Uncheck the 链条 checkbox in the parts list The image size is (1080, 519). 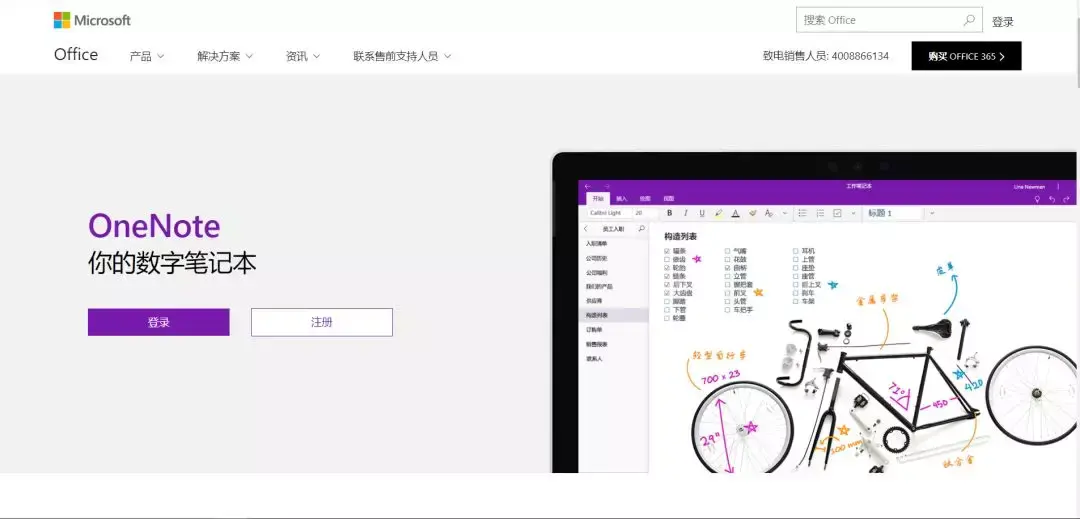tap(667, 276)
